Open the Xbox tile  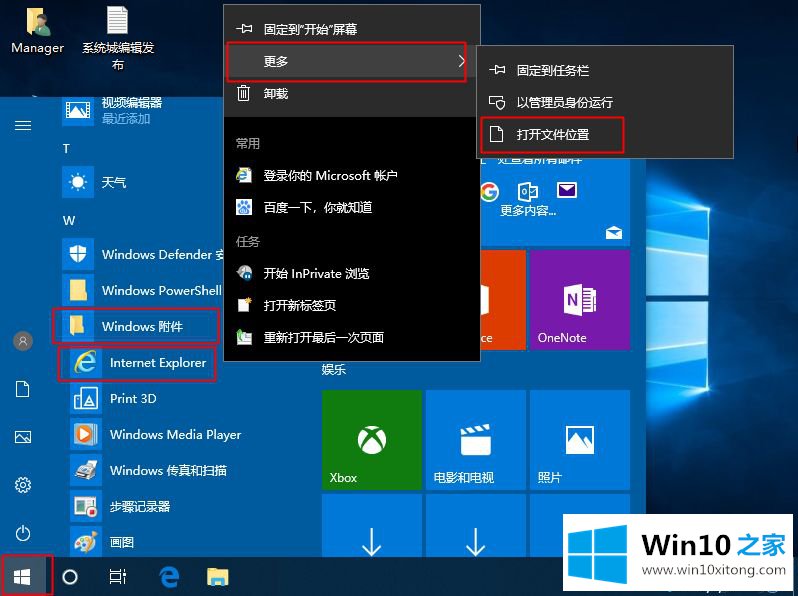pos(371,440)
